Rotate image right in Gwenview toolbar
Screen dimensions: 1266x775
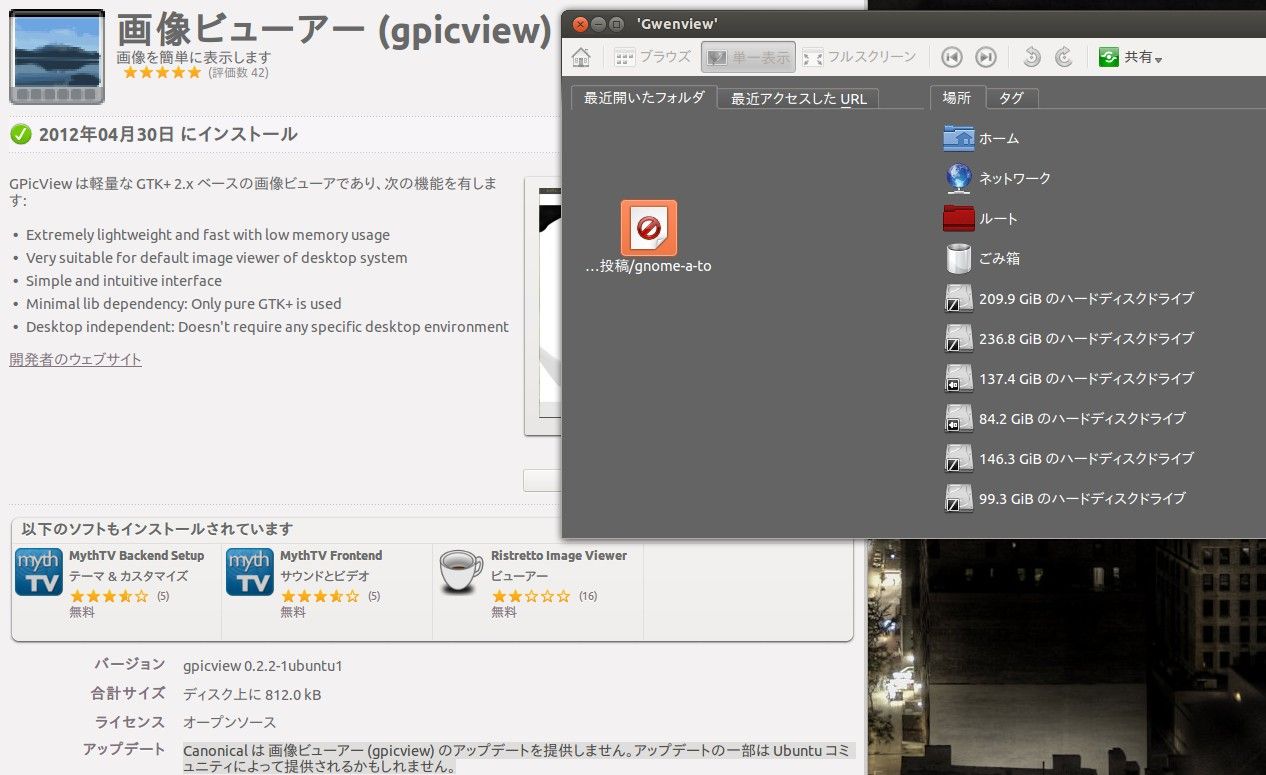click(1064, 57)
